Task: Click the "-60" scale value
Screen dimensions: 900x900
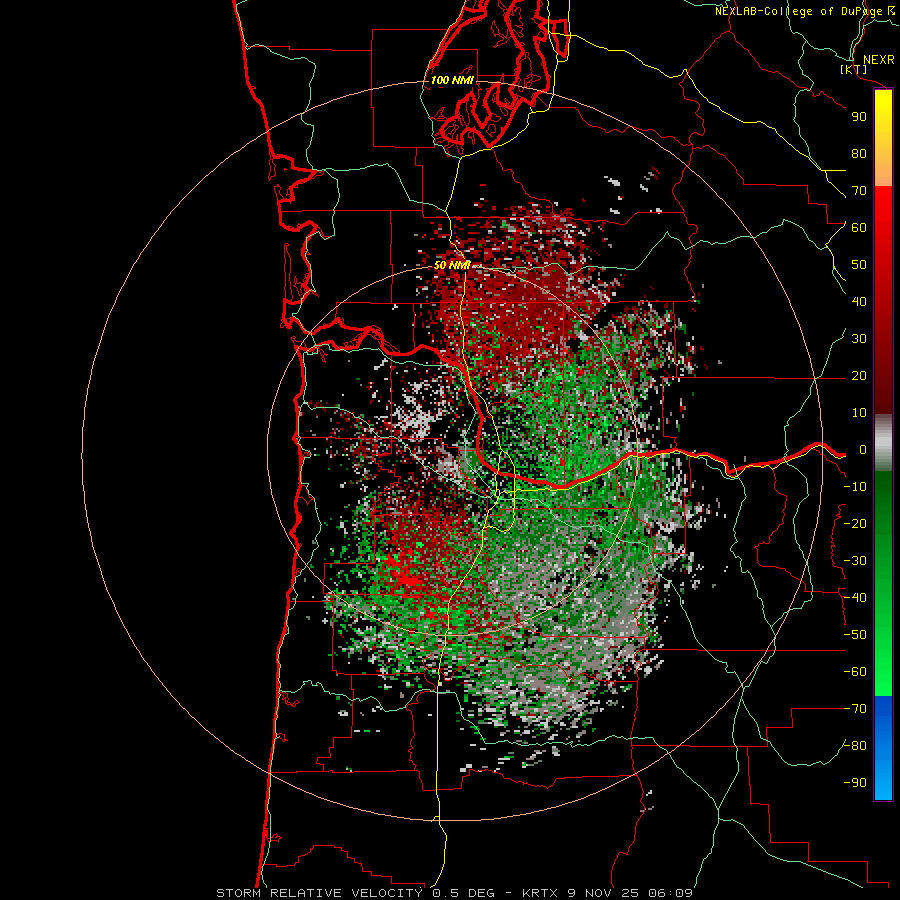Action: pos(855,672)
